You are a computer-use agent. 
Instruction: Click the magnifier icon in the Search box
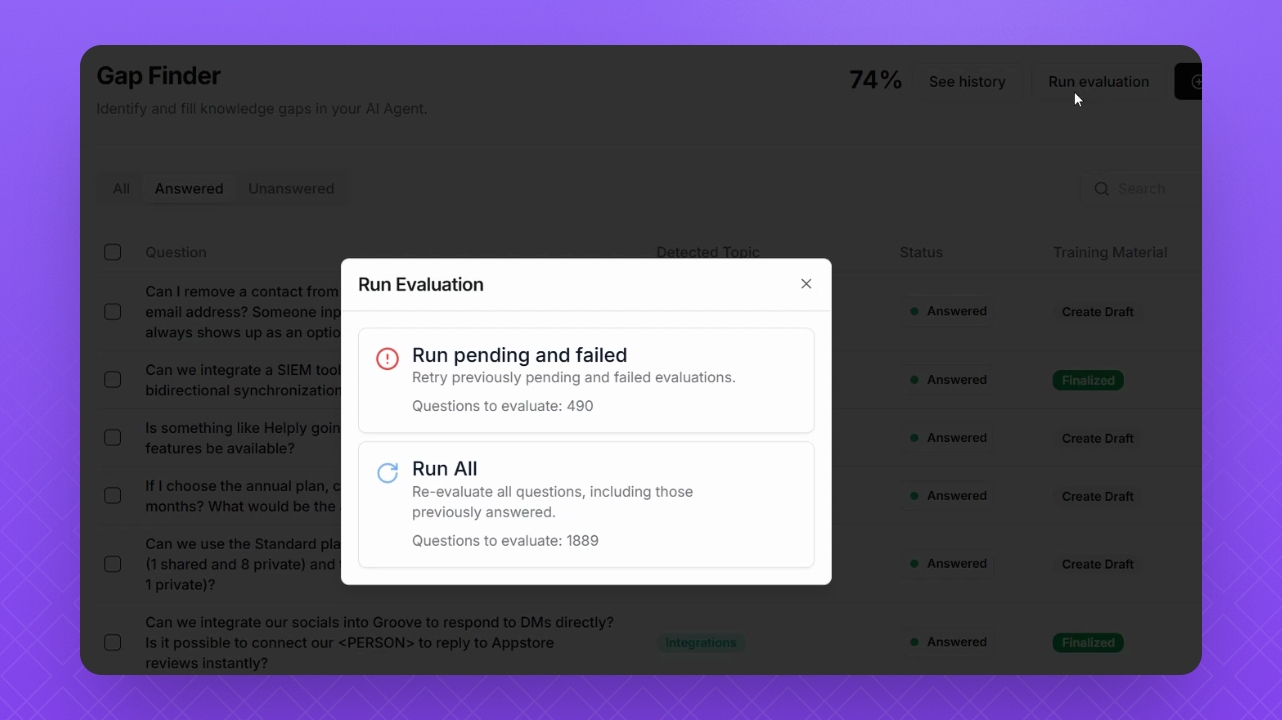click(x=1101, y=189)
